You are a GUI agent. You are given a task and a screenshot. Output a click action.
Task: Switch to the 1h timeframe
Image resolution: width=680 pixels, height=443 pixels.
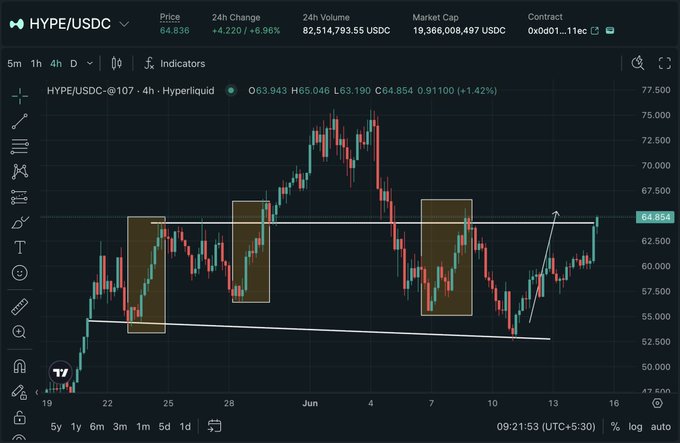click(36, 64)
